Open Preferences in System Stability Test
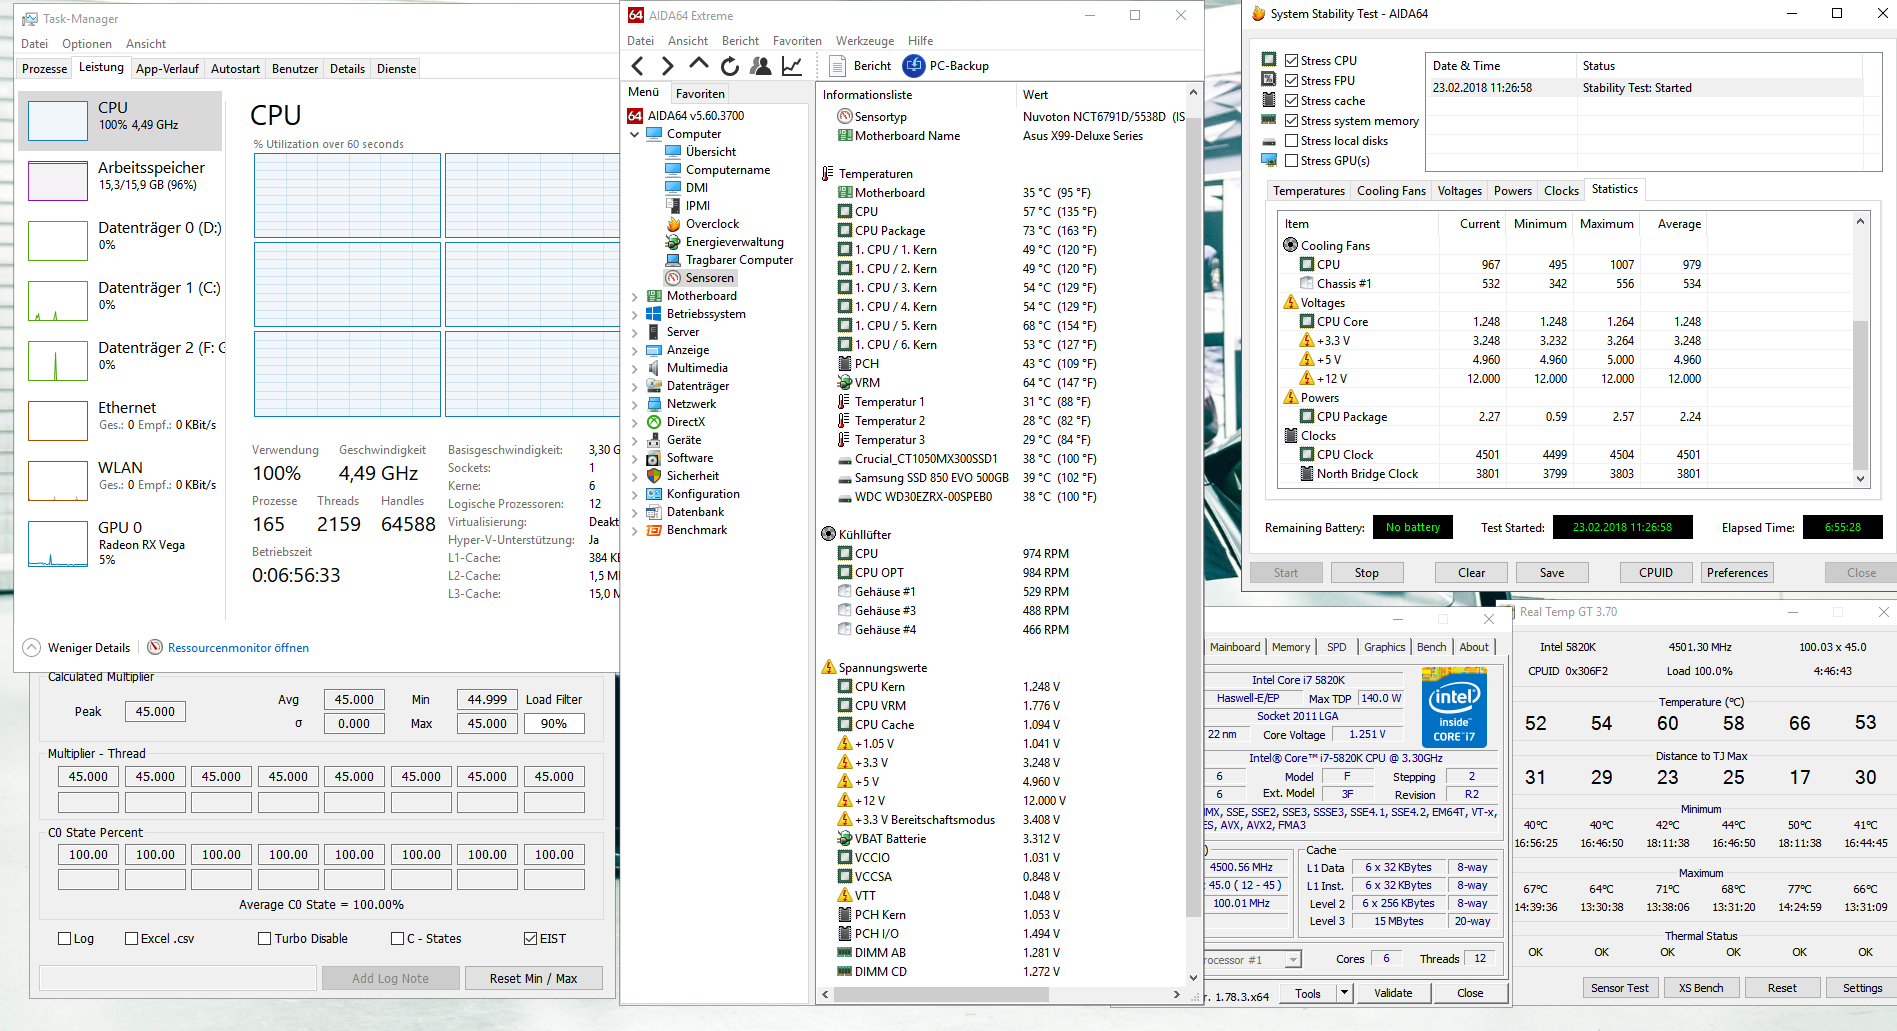The image size is (1897, 1031). point(1737,573)
